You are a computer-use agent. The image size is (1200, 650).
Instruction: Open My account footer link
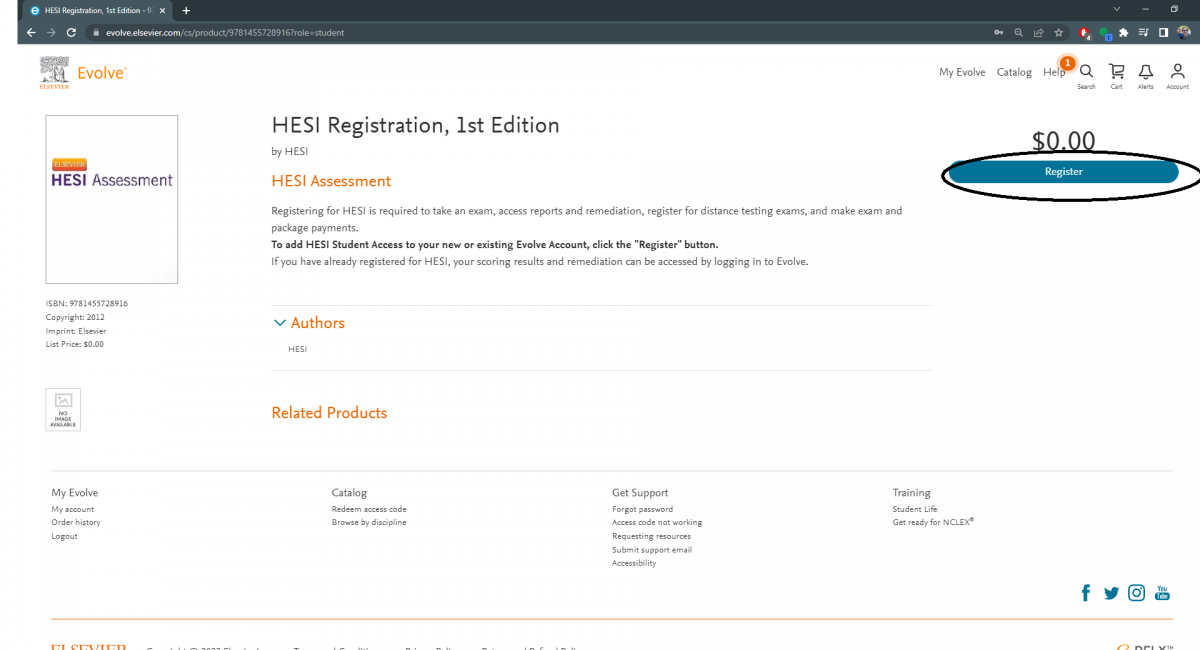click(x=73, y=509)
